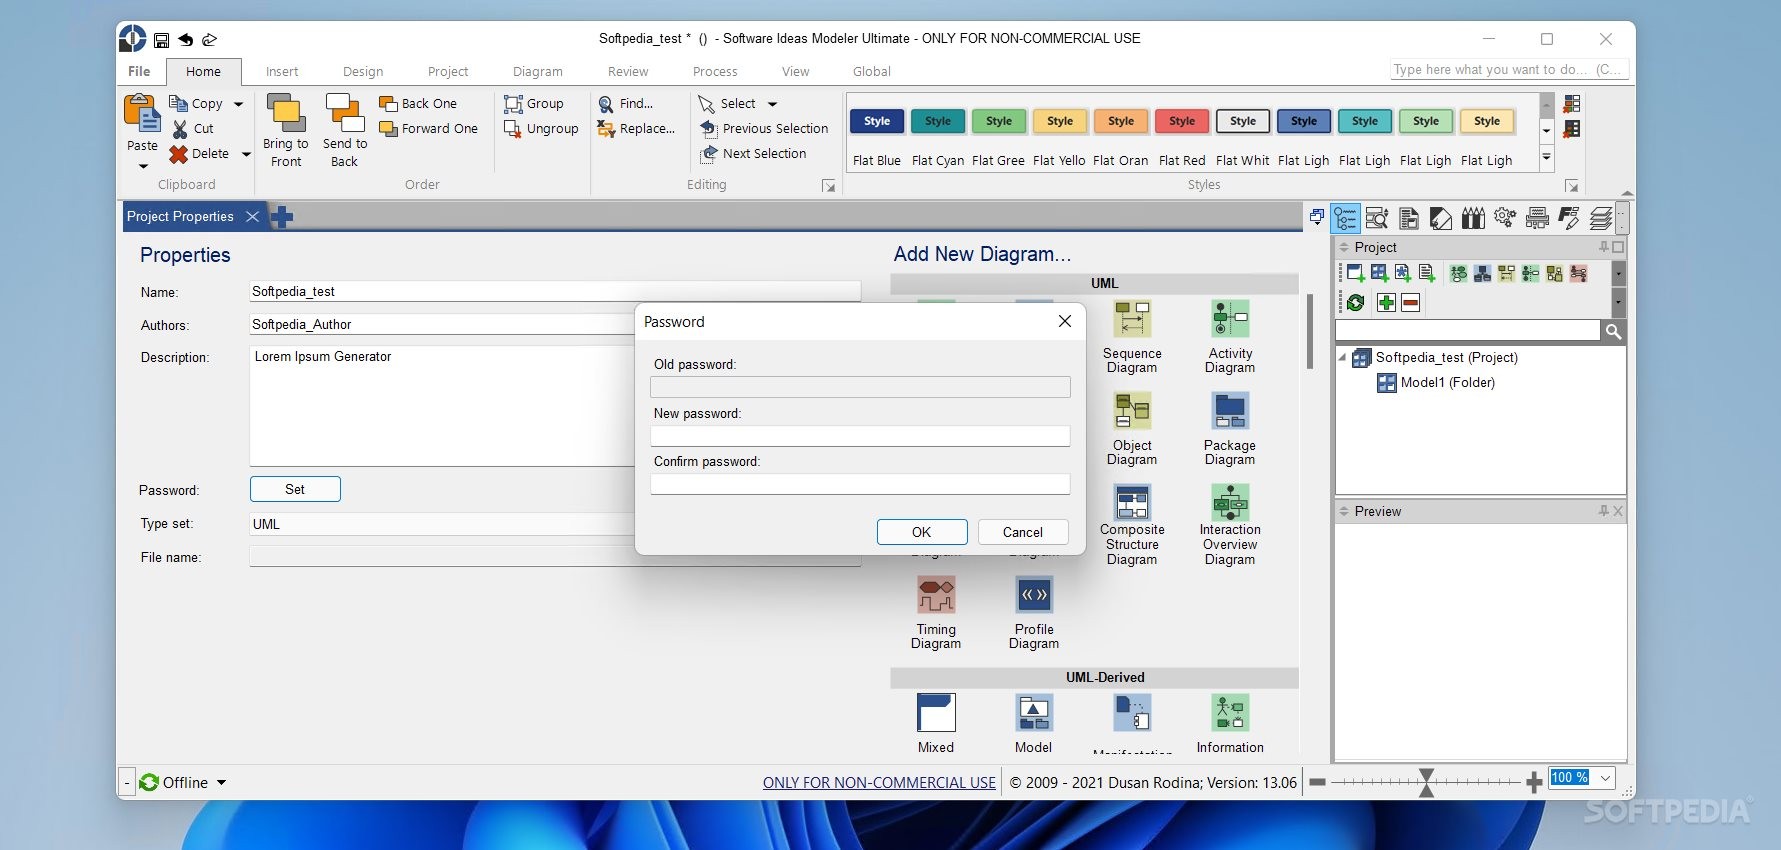
Task: Click the use case diagram icon in Project toolbar
Action: 1459,273
